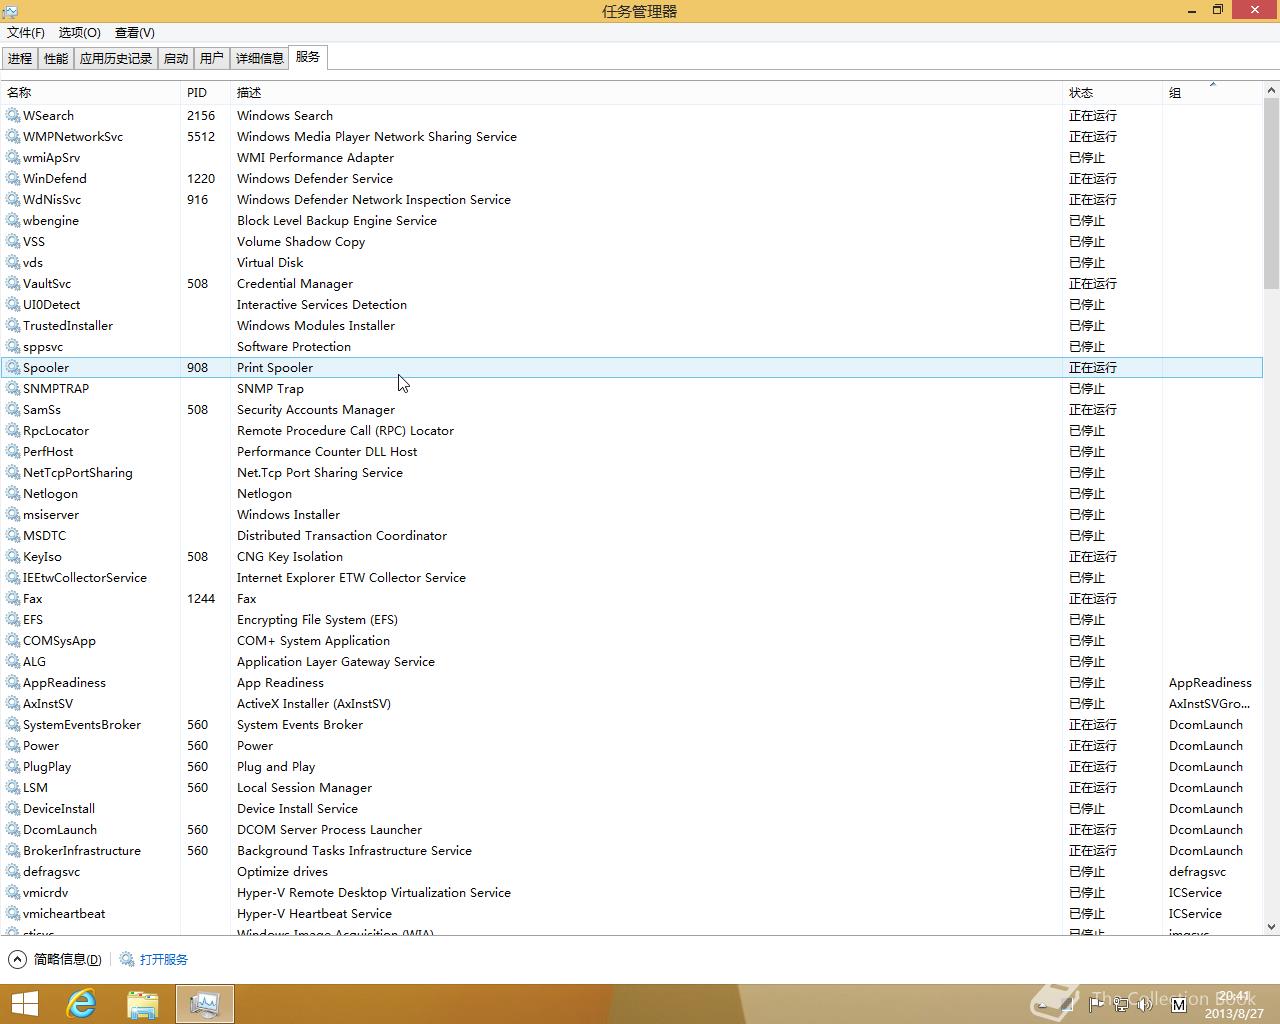Click the scrollbar down arrow
The width and height of the screenshot is (1280, 1024).
tap(1271, 927)
